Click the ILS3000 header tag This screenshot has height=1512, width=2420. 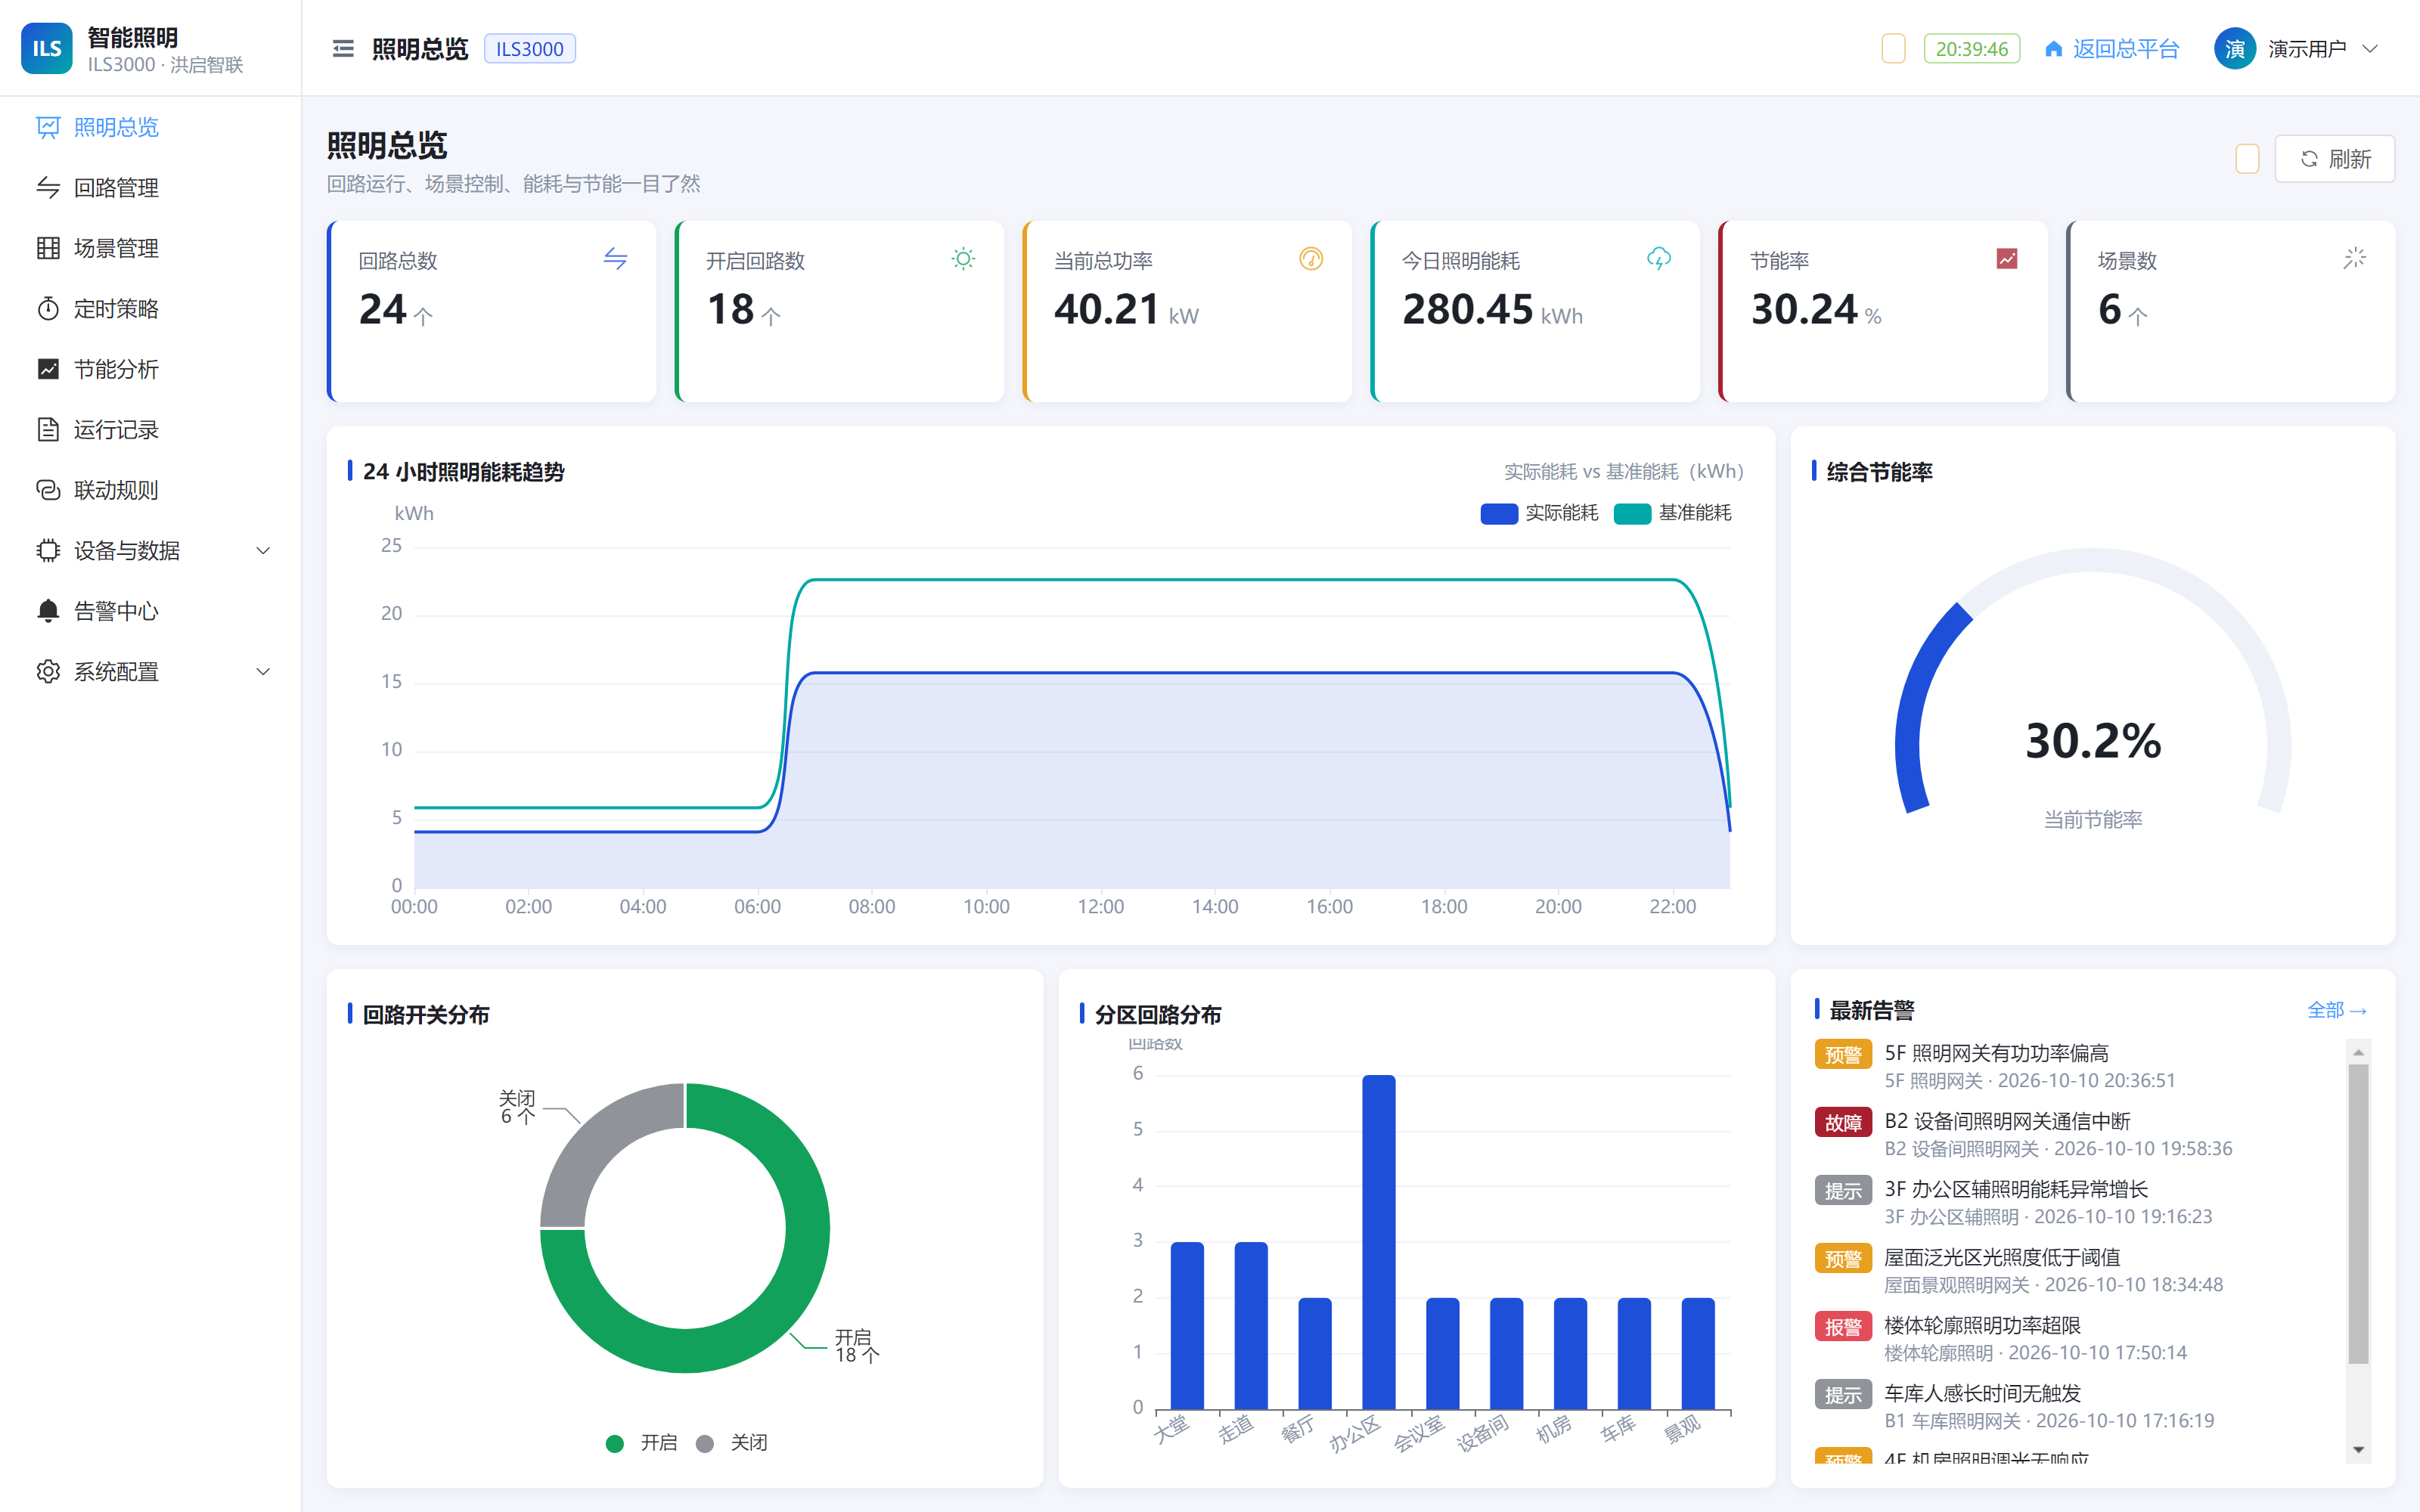(529, 49)
